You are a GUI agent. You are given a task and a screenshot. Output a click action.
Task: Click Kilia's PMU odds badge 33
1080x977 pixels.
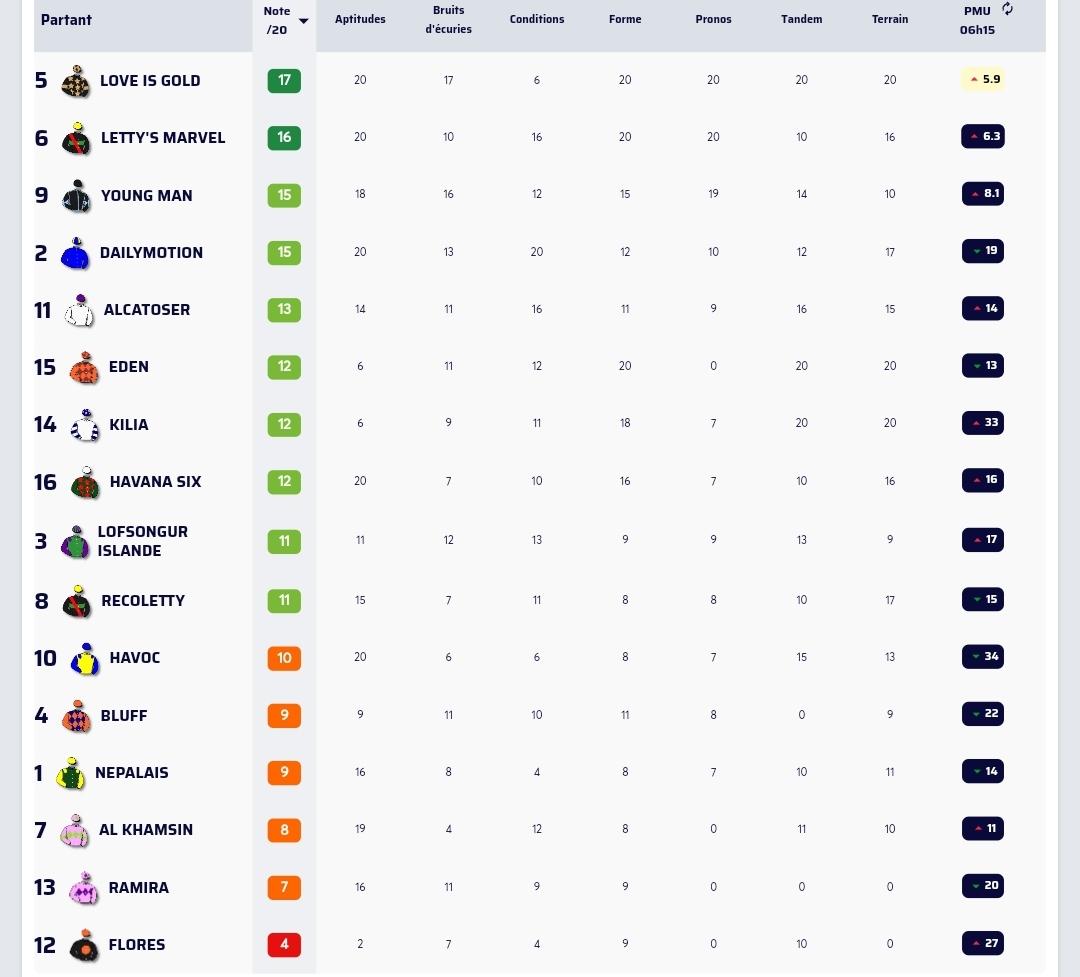(x=983, y=422)
